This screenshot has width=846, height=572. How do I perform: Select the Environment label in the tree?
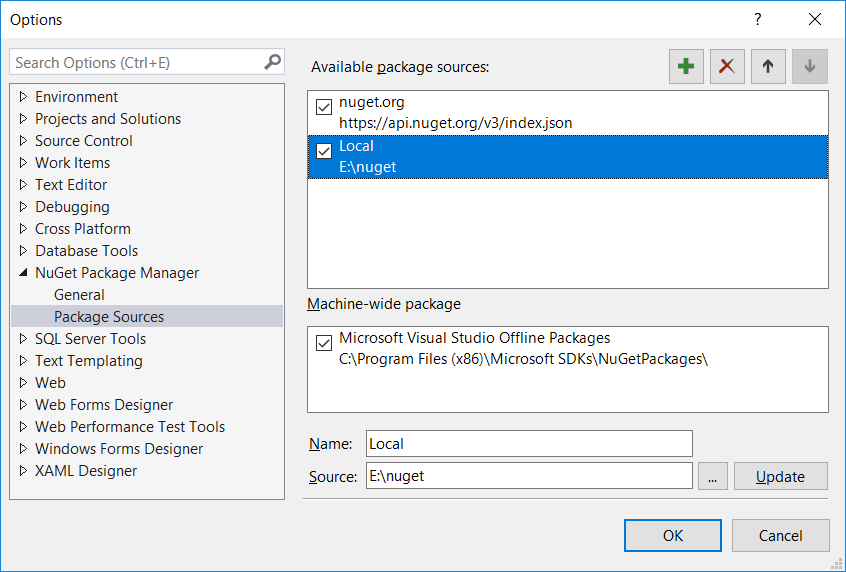tap(77, 97)
